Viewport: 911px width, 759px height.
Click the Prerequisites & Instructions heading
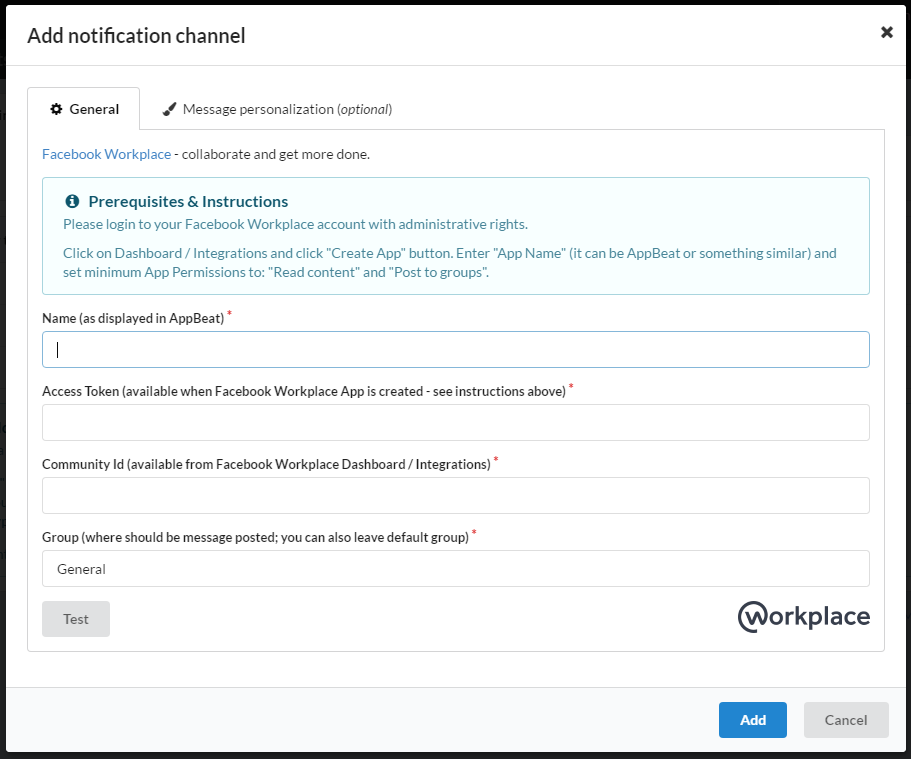[x=188, y=202]
